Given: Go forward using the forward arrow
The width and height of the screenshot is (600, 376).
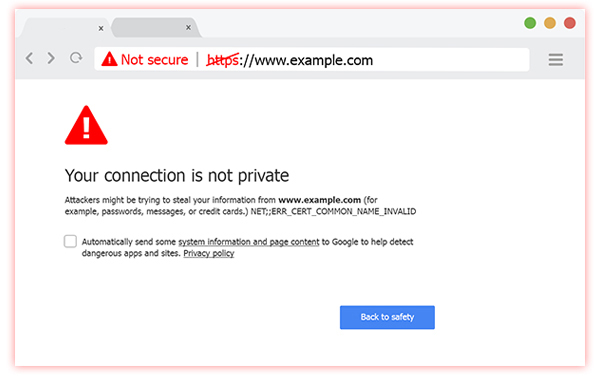Looking at the screenshot, I should (51, 59).
